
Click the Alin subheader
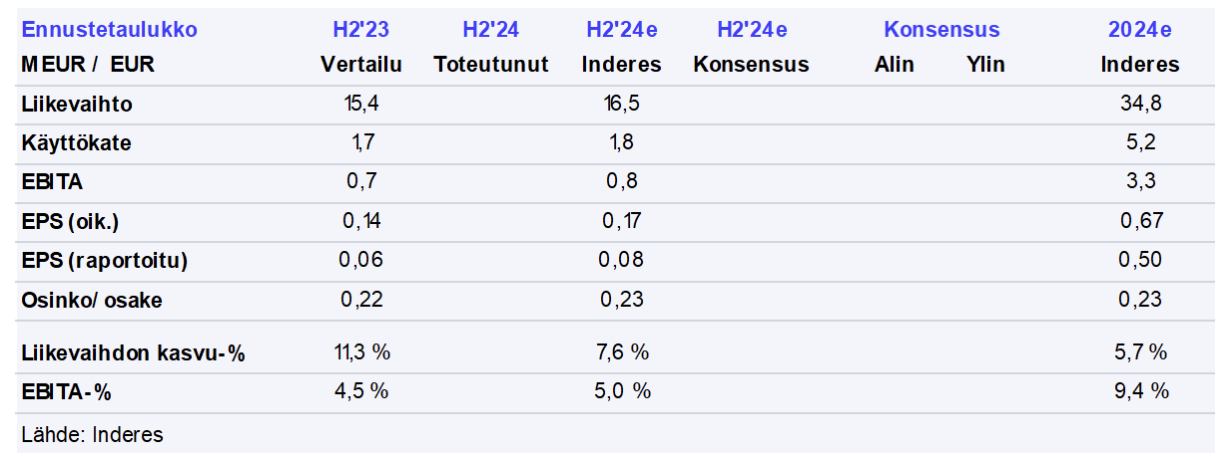coord(894,65)
